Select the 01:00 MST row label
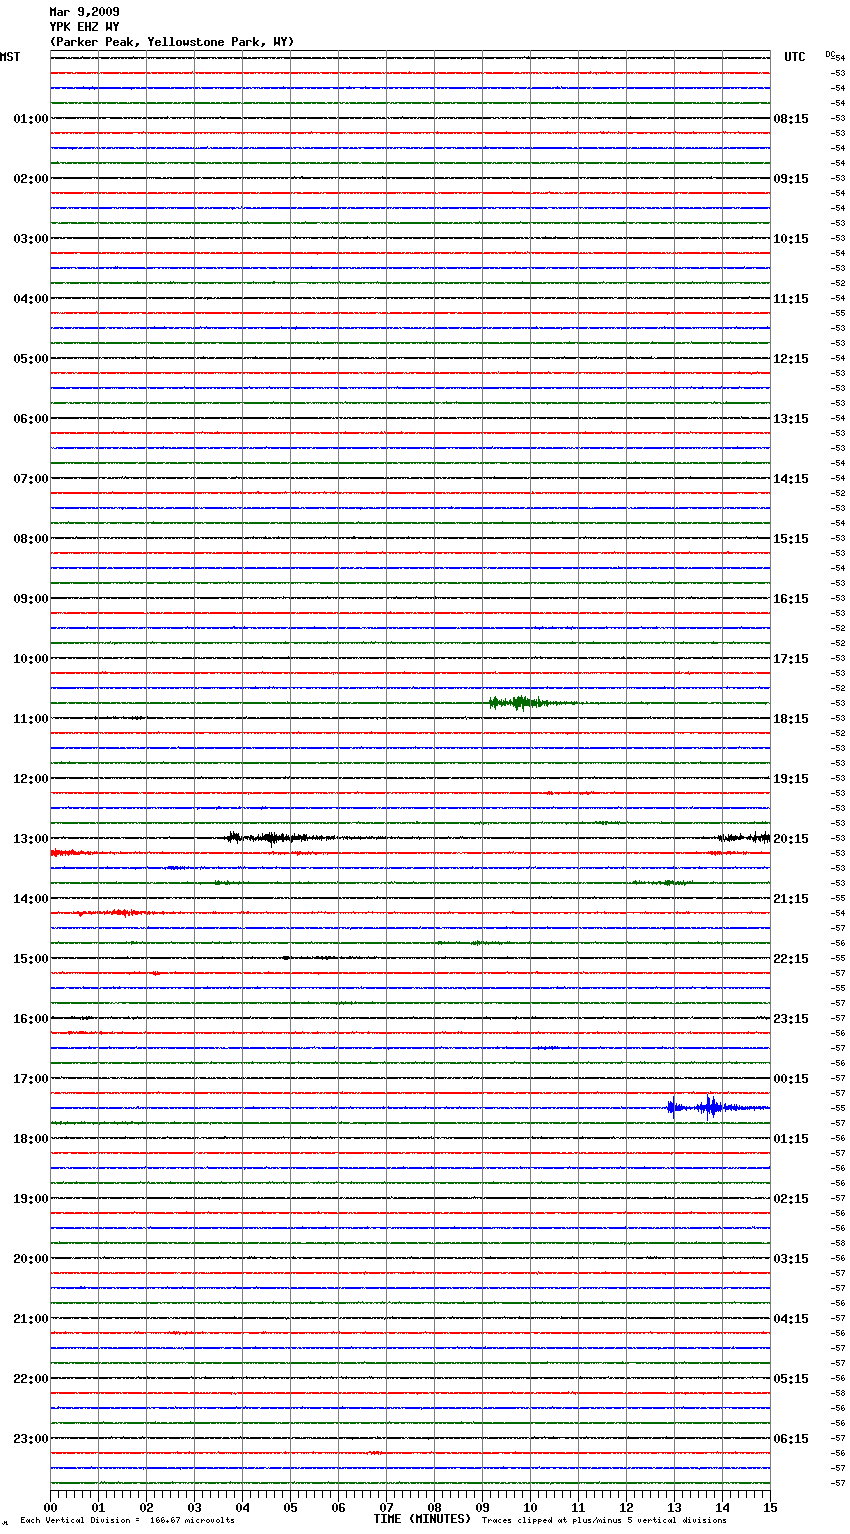850x1534 pixels. [x=31, y=119]
